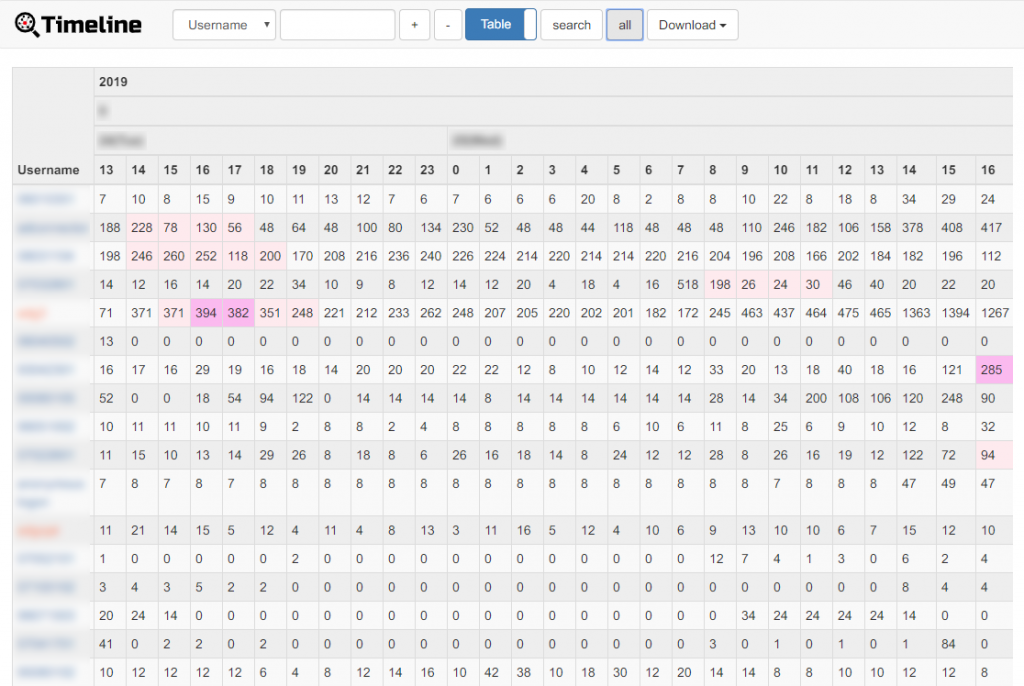Select the all button
This screenshot has width=1024, height=686.
pyautogui.click(x=625, y=25)
